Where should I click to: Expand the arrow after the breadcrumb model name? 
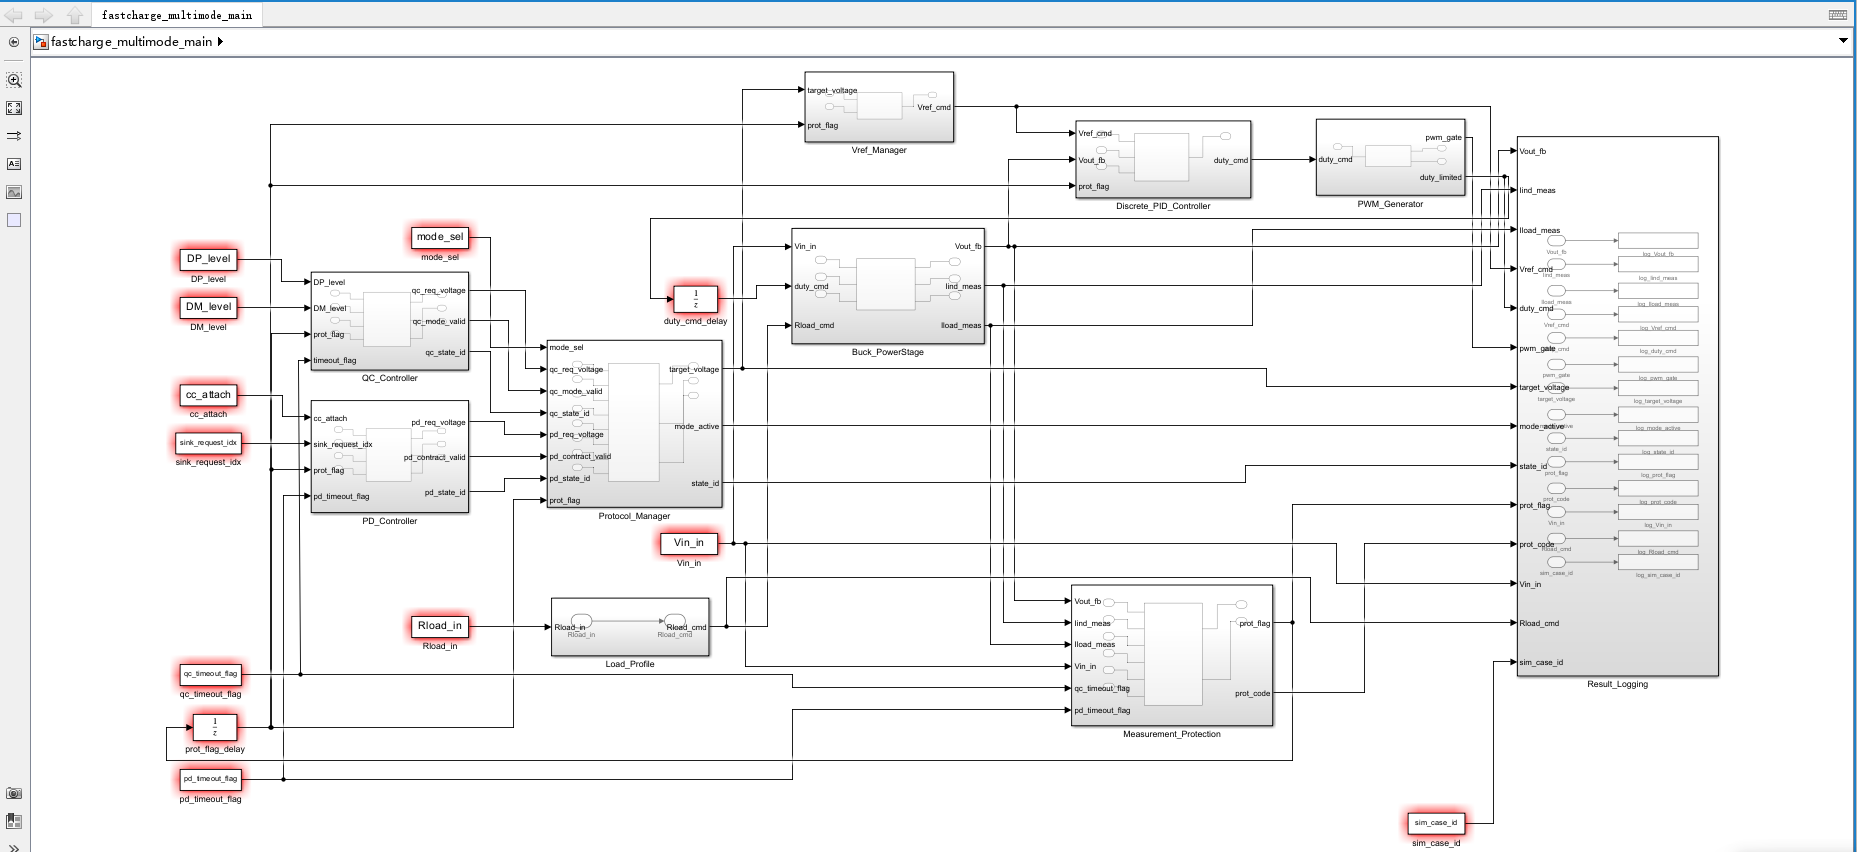click(x=220, y=42)
